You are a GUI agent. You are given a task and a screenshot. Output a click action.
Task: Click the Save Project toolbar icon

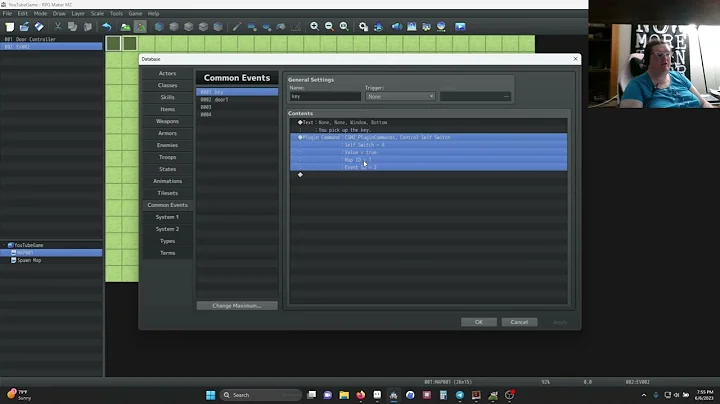[x=39, y=27]
